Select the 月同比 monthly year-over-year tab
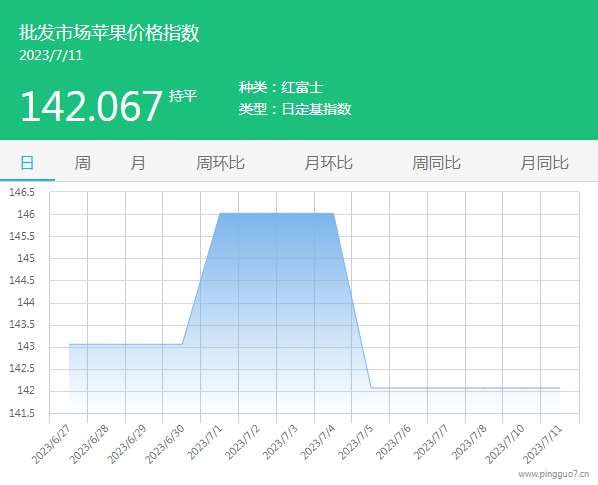The image size is (598, 485). tap(545, 163)
